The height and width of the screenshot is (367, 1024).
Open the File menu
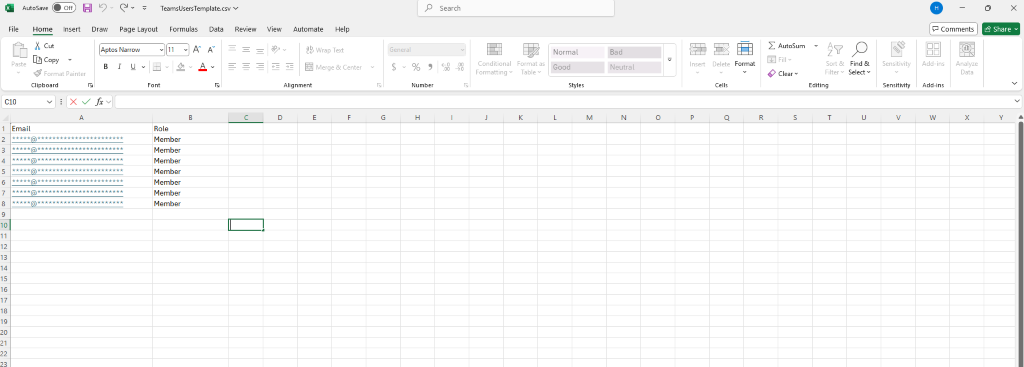[x=14, y=29]
